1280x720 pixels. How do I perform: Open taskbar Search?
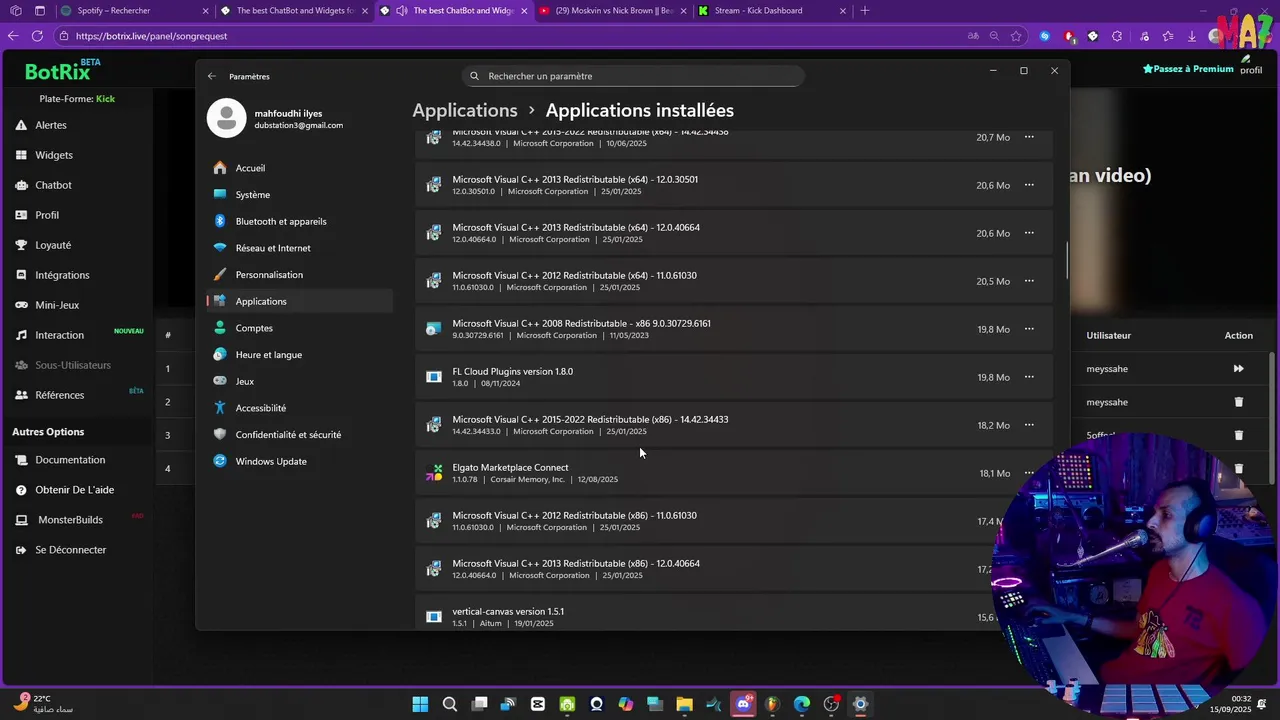click(450, 704)
